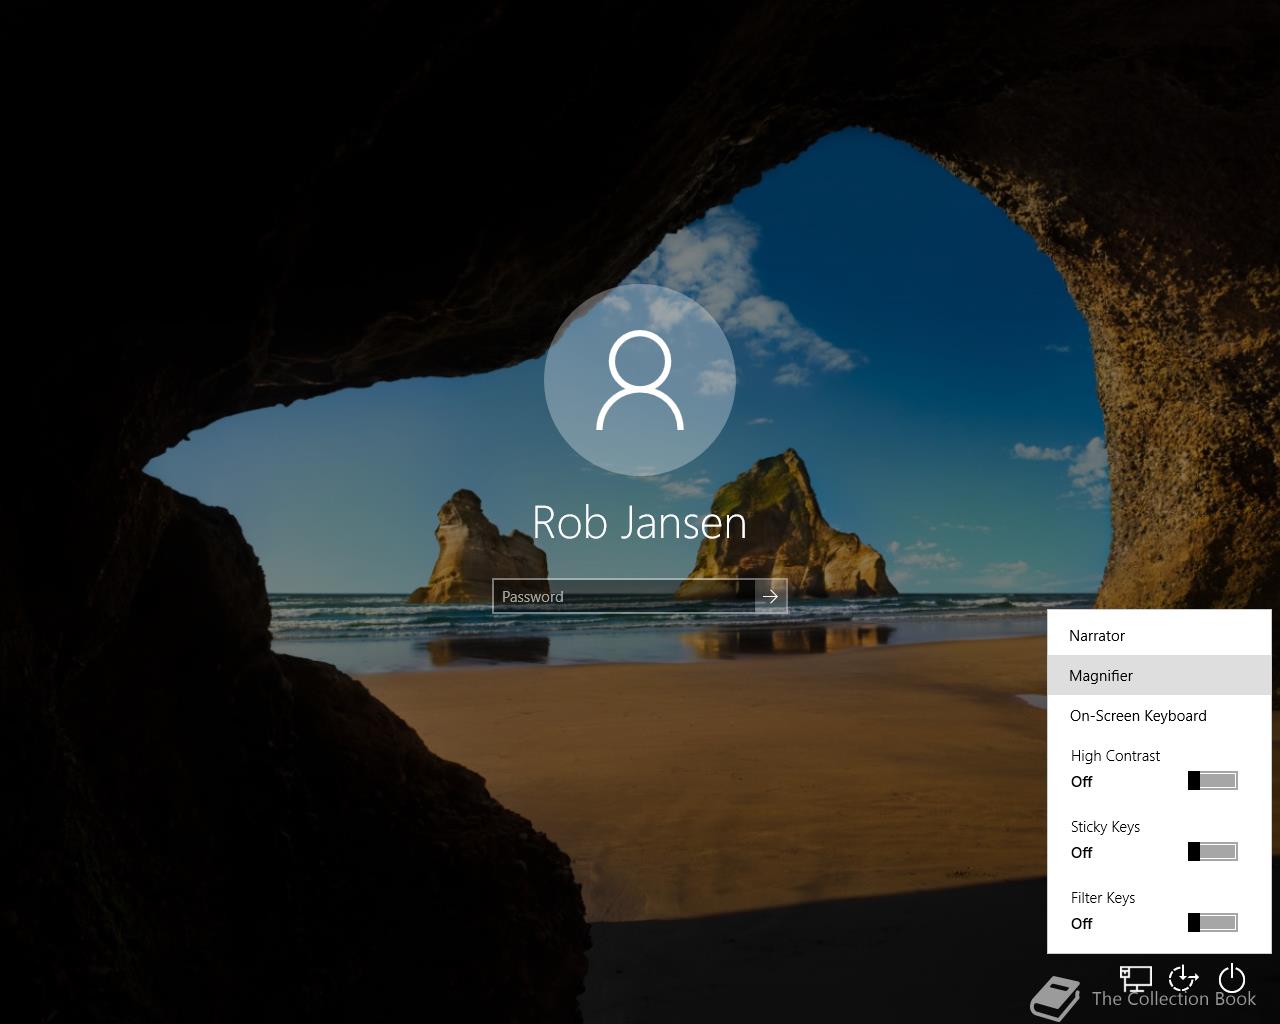Click the High Contrast label
The image size is (1280, 1024).
coord(1115,756)
